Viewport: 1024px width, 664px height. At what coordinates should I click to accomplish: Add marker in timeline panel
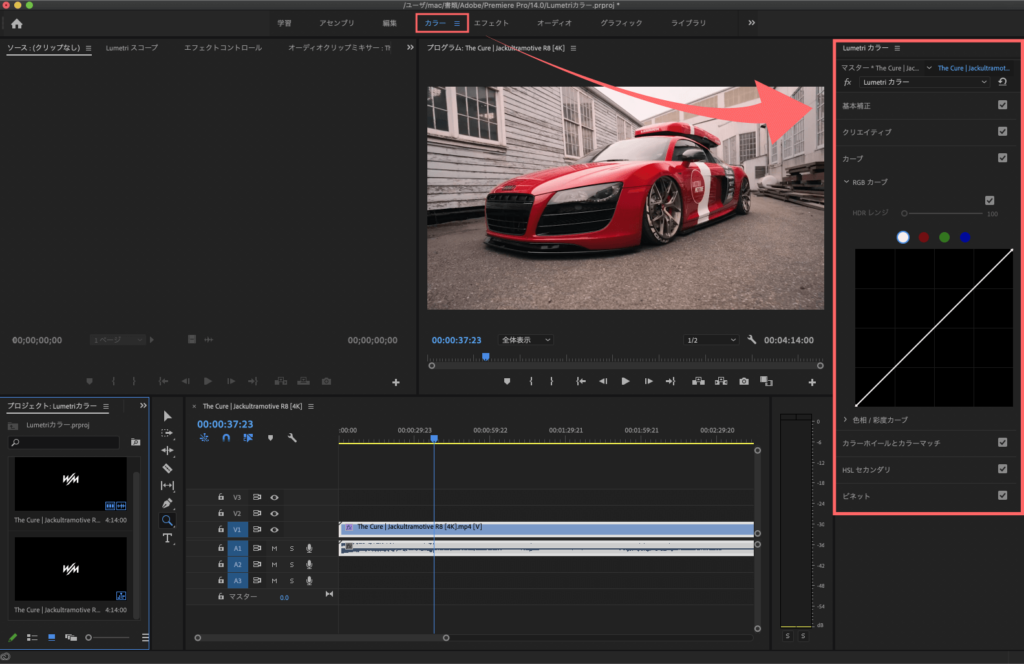(x=270, y=438)
